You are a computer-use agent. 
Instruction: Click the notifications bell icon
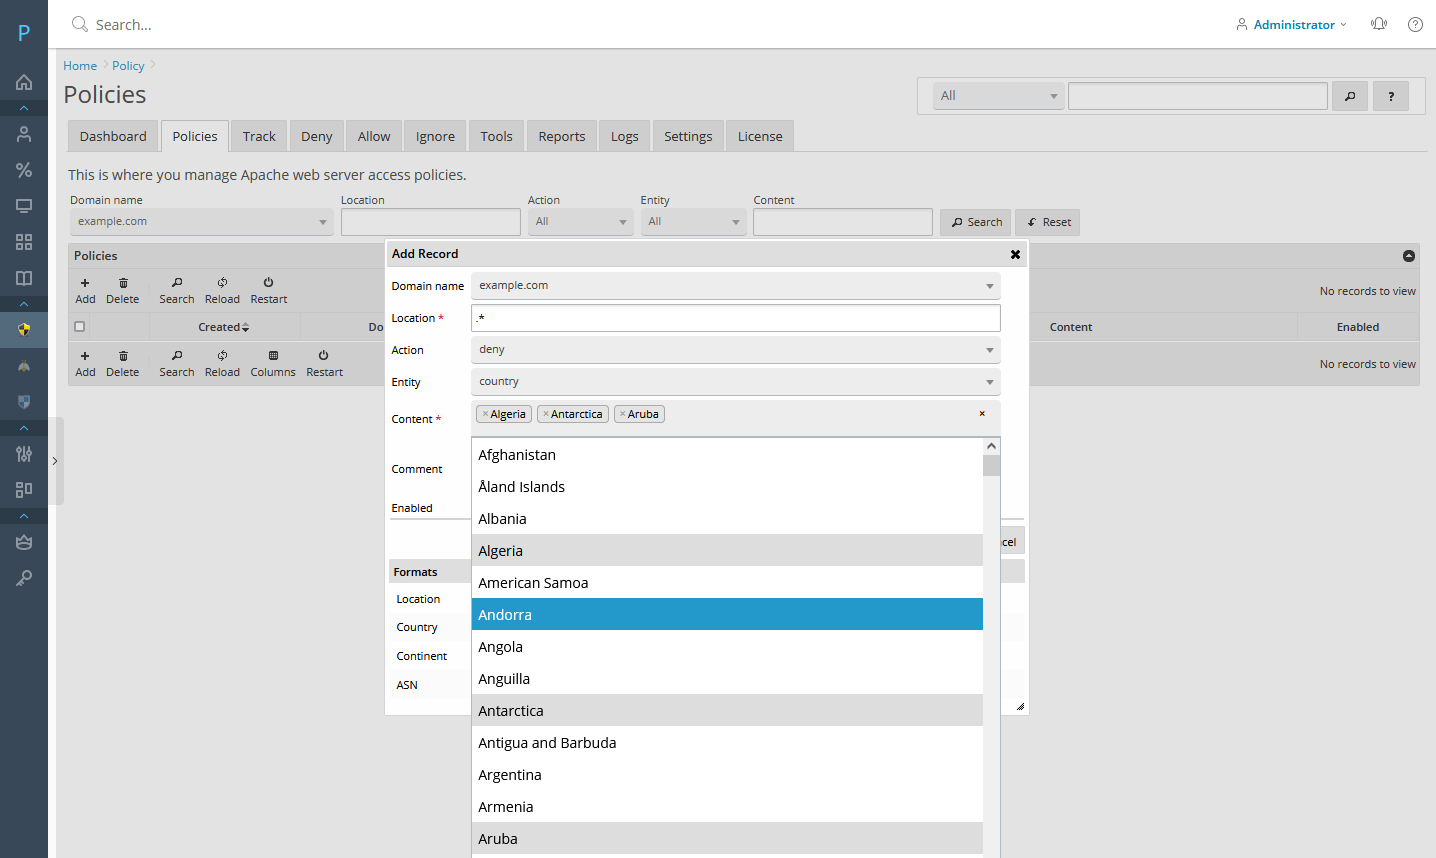(1379, 24)
